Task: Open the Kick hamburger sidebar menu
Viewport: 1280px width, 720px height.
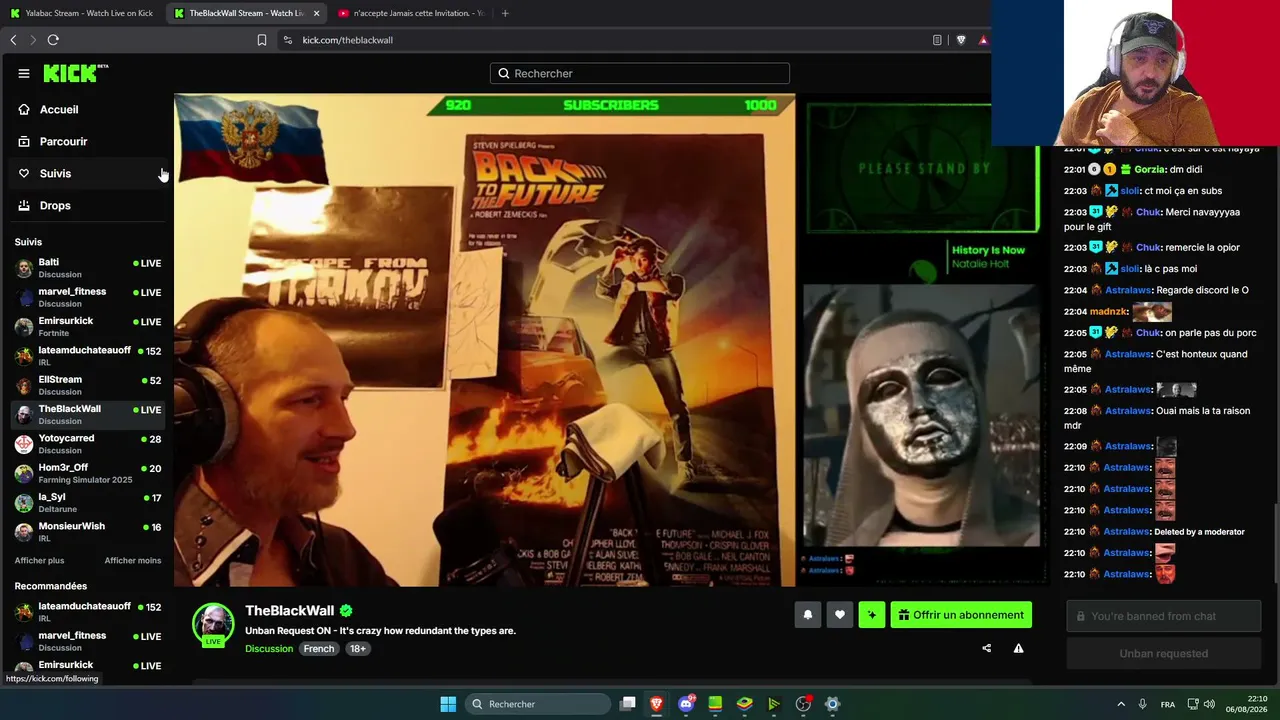Action: (24, 73)
